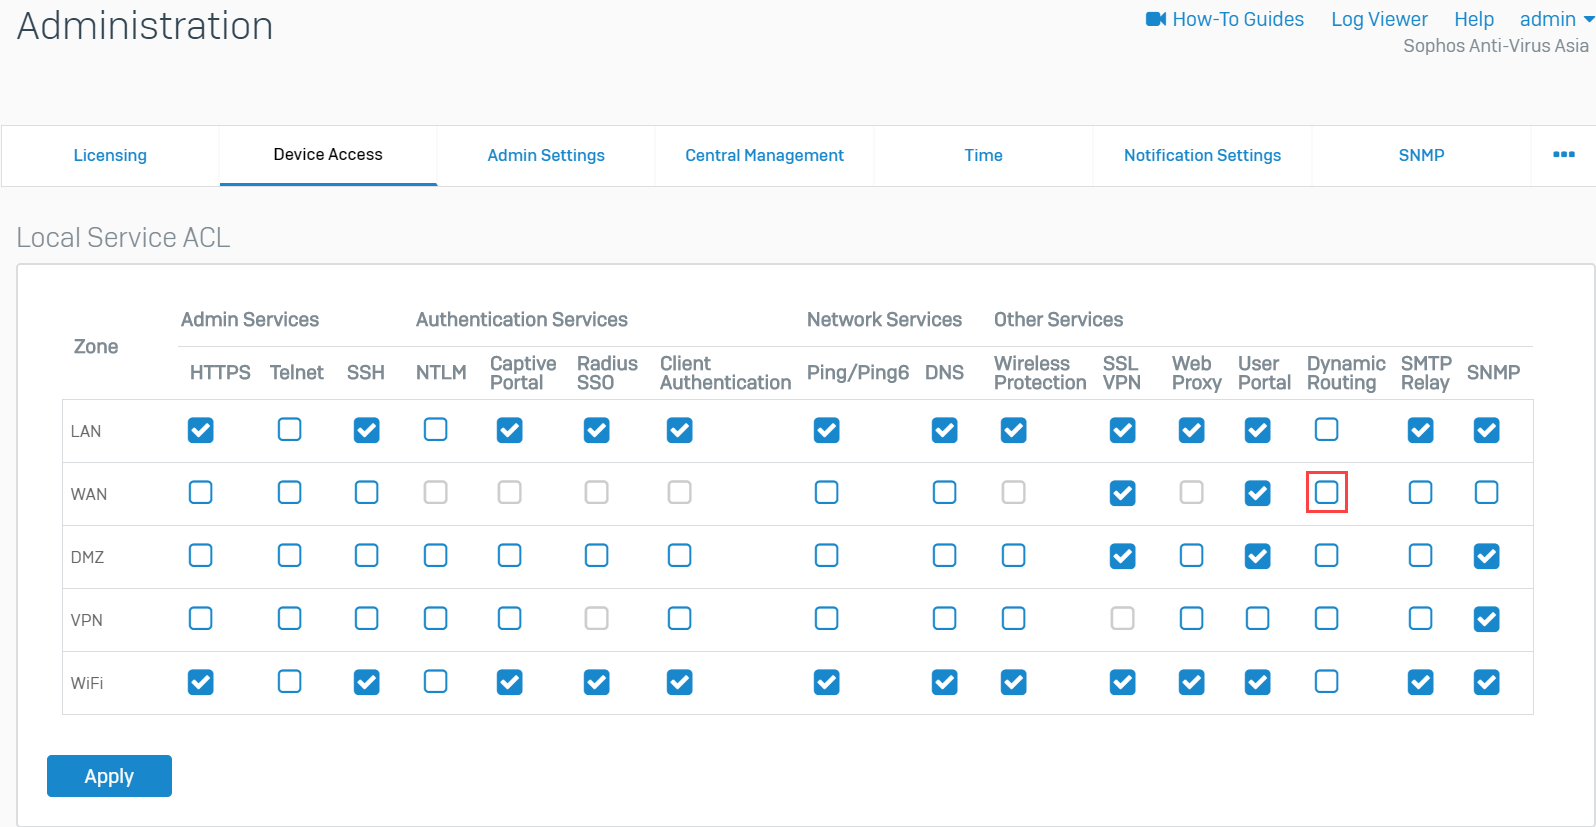The image size is (1596, 827).
Task: Uncheck SSL VPN for the WAN zone
Action: coord(1122,493)
